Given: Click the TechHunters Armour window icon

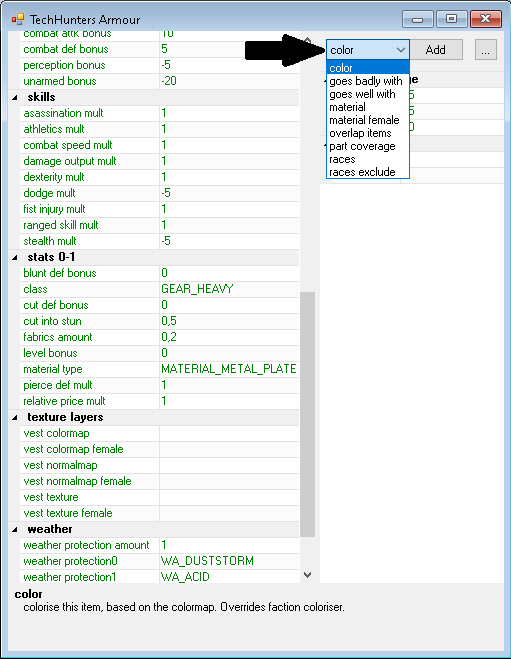Looking at the screenshot, I should [x=18, y=19].
